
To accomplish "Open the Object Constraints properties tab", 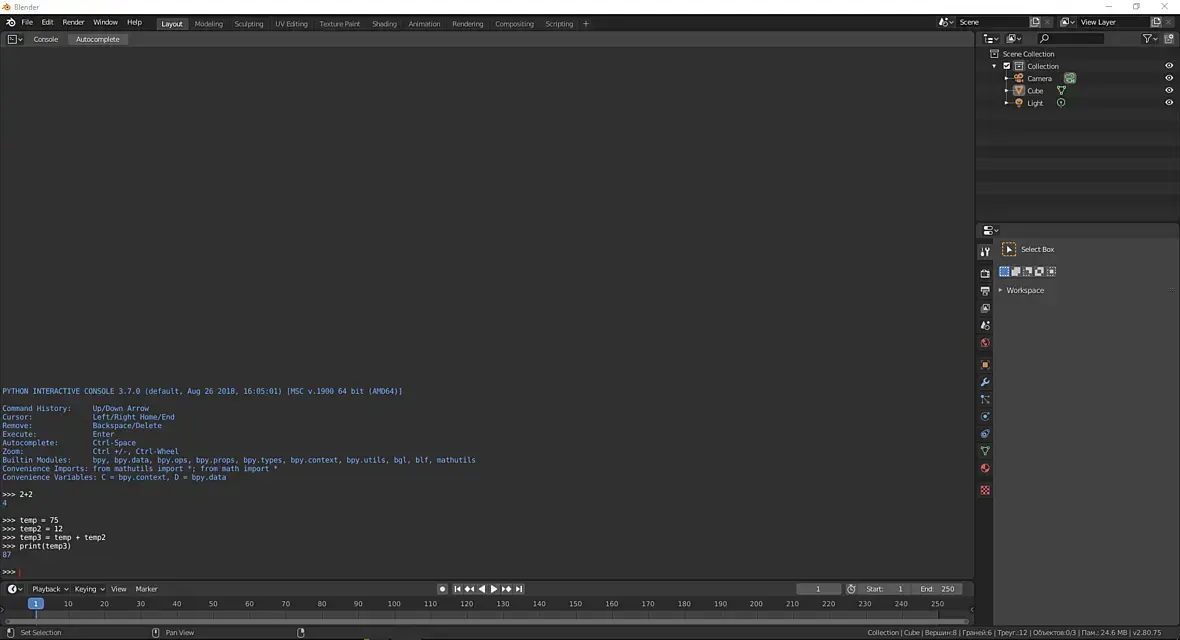I will tap(985, 434).
